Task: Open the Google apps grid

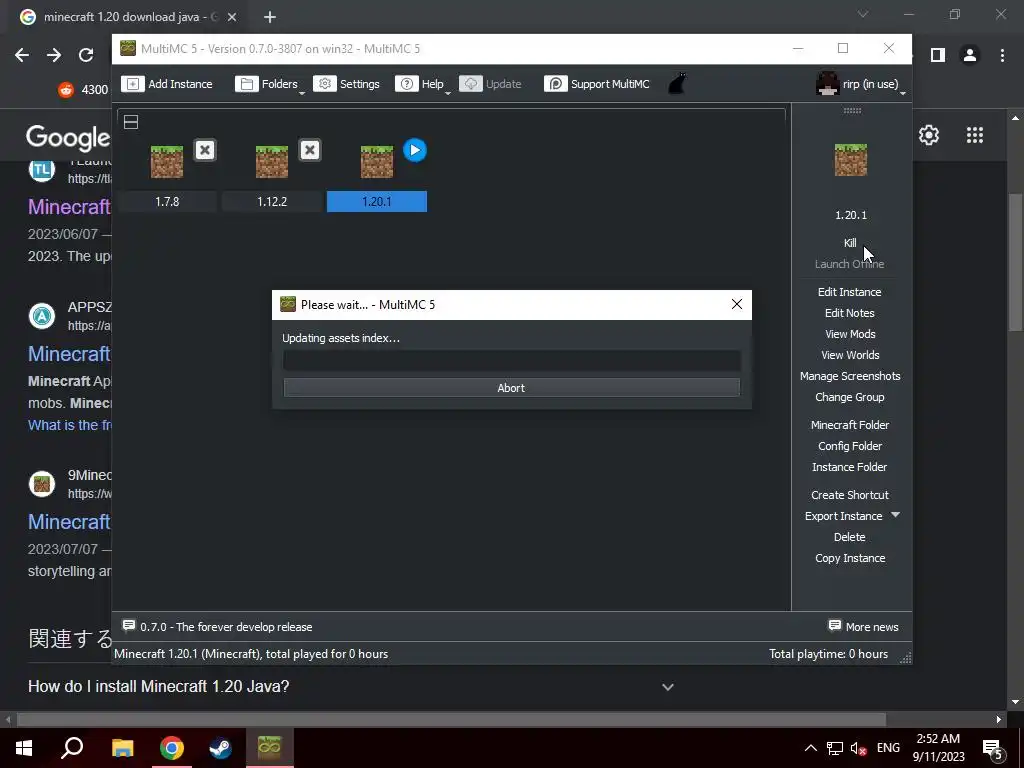Action: pos(974,135)
